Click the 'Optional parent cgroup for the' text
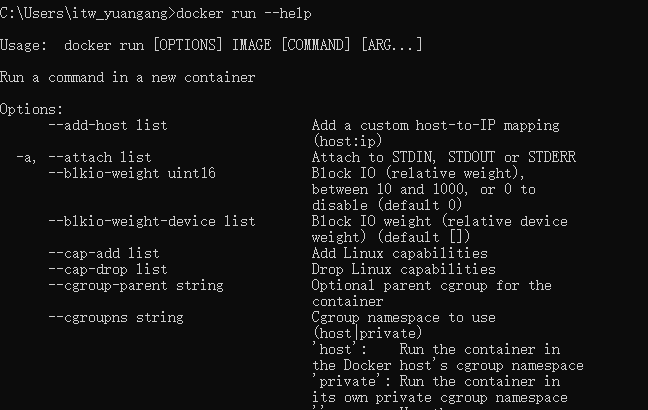This screenshot has width=648, height=410. click(x=431, y=285)
